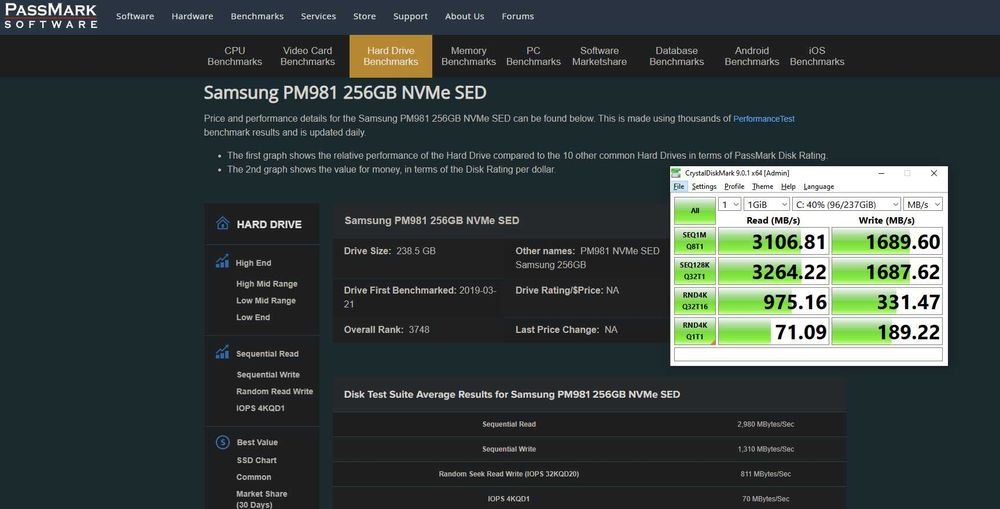Run all tests with the All button

click(x=694, y=210)
